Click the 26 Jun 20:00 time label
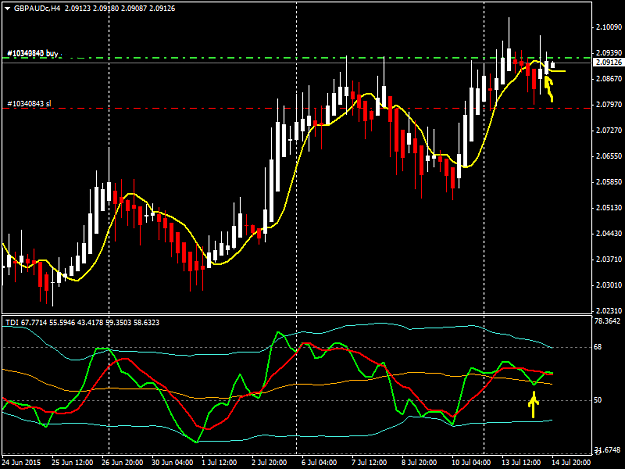Image resolution: width=625 pixels, height=469 pixels. [122, 462]
